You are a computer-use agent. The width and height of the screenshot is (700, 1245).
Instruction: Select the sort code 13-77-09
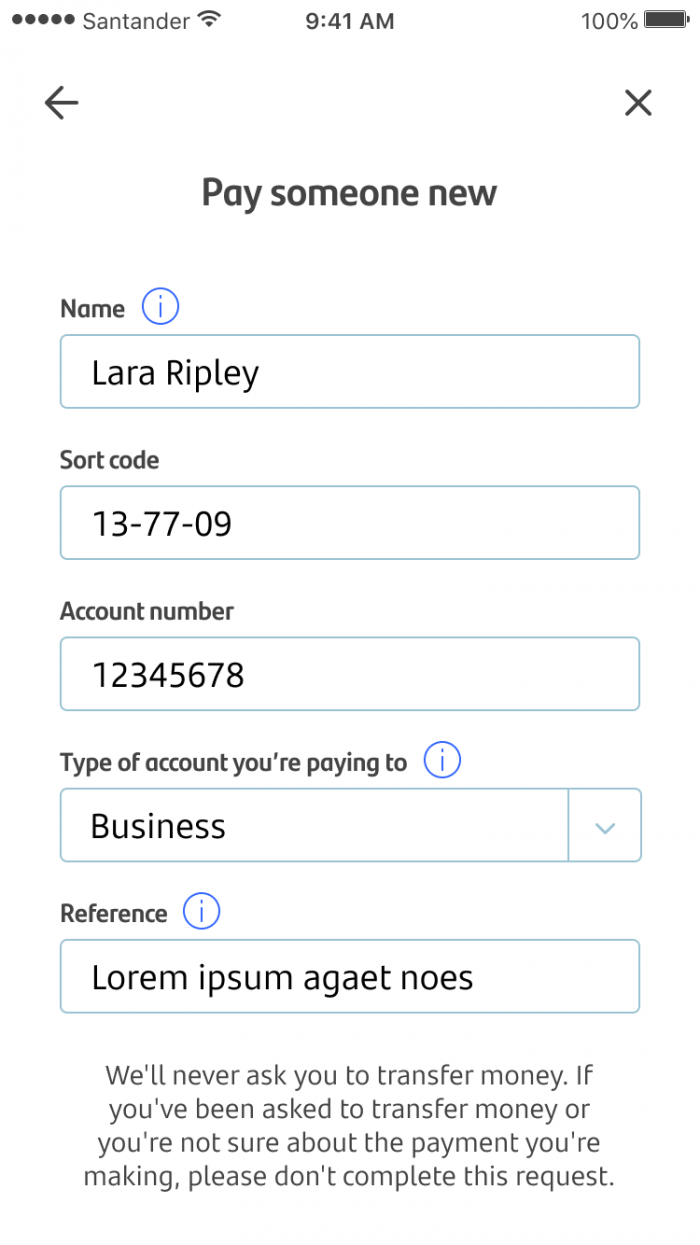click(x=163, y=522)
